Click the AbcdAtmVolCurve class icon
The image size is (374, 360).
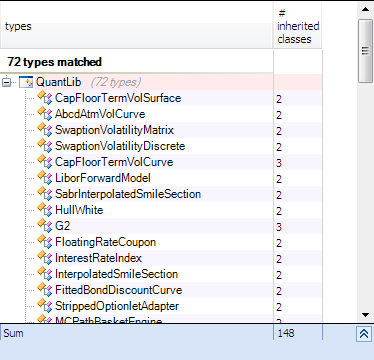tap(45, 114)
